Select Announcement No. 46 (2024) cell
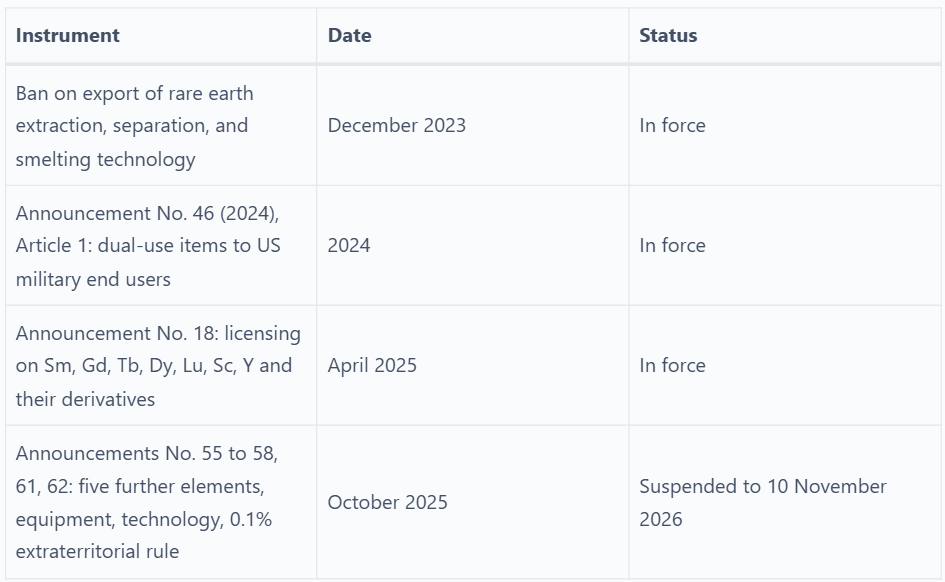This screenshot has height=582, width=945. click(x=161, y=246)
